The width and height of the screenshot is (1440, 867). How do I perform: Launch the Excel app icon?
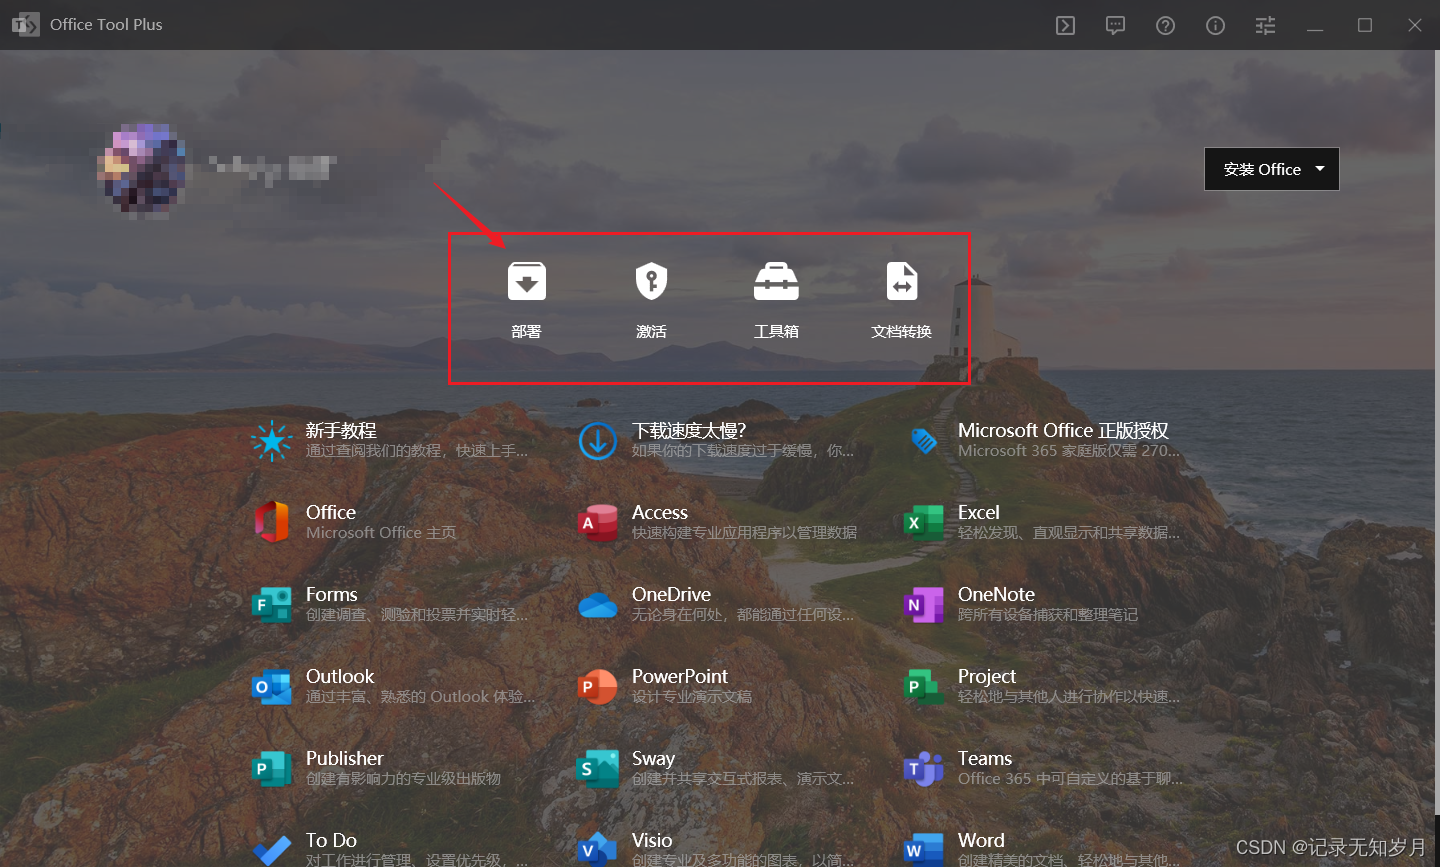924,522
